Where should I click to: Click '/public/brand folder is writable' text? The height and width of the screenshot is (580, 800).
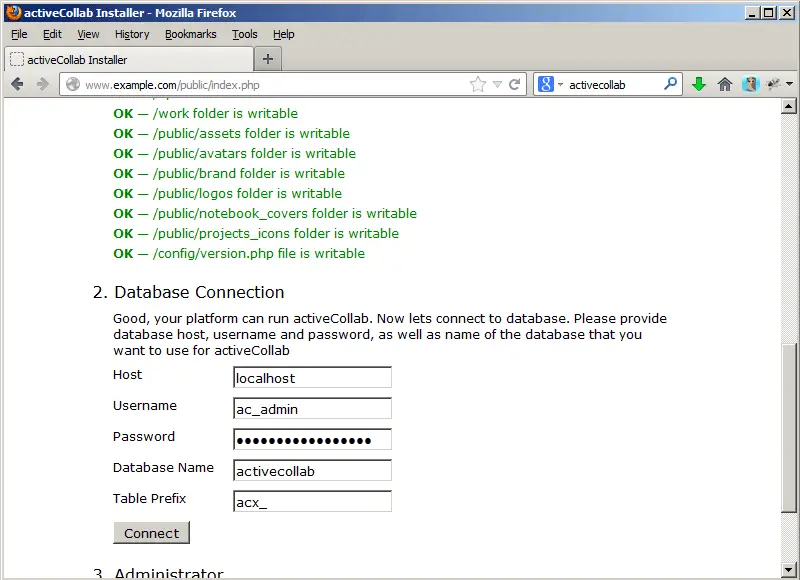pyautogui.click(x=248, y=173)
